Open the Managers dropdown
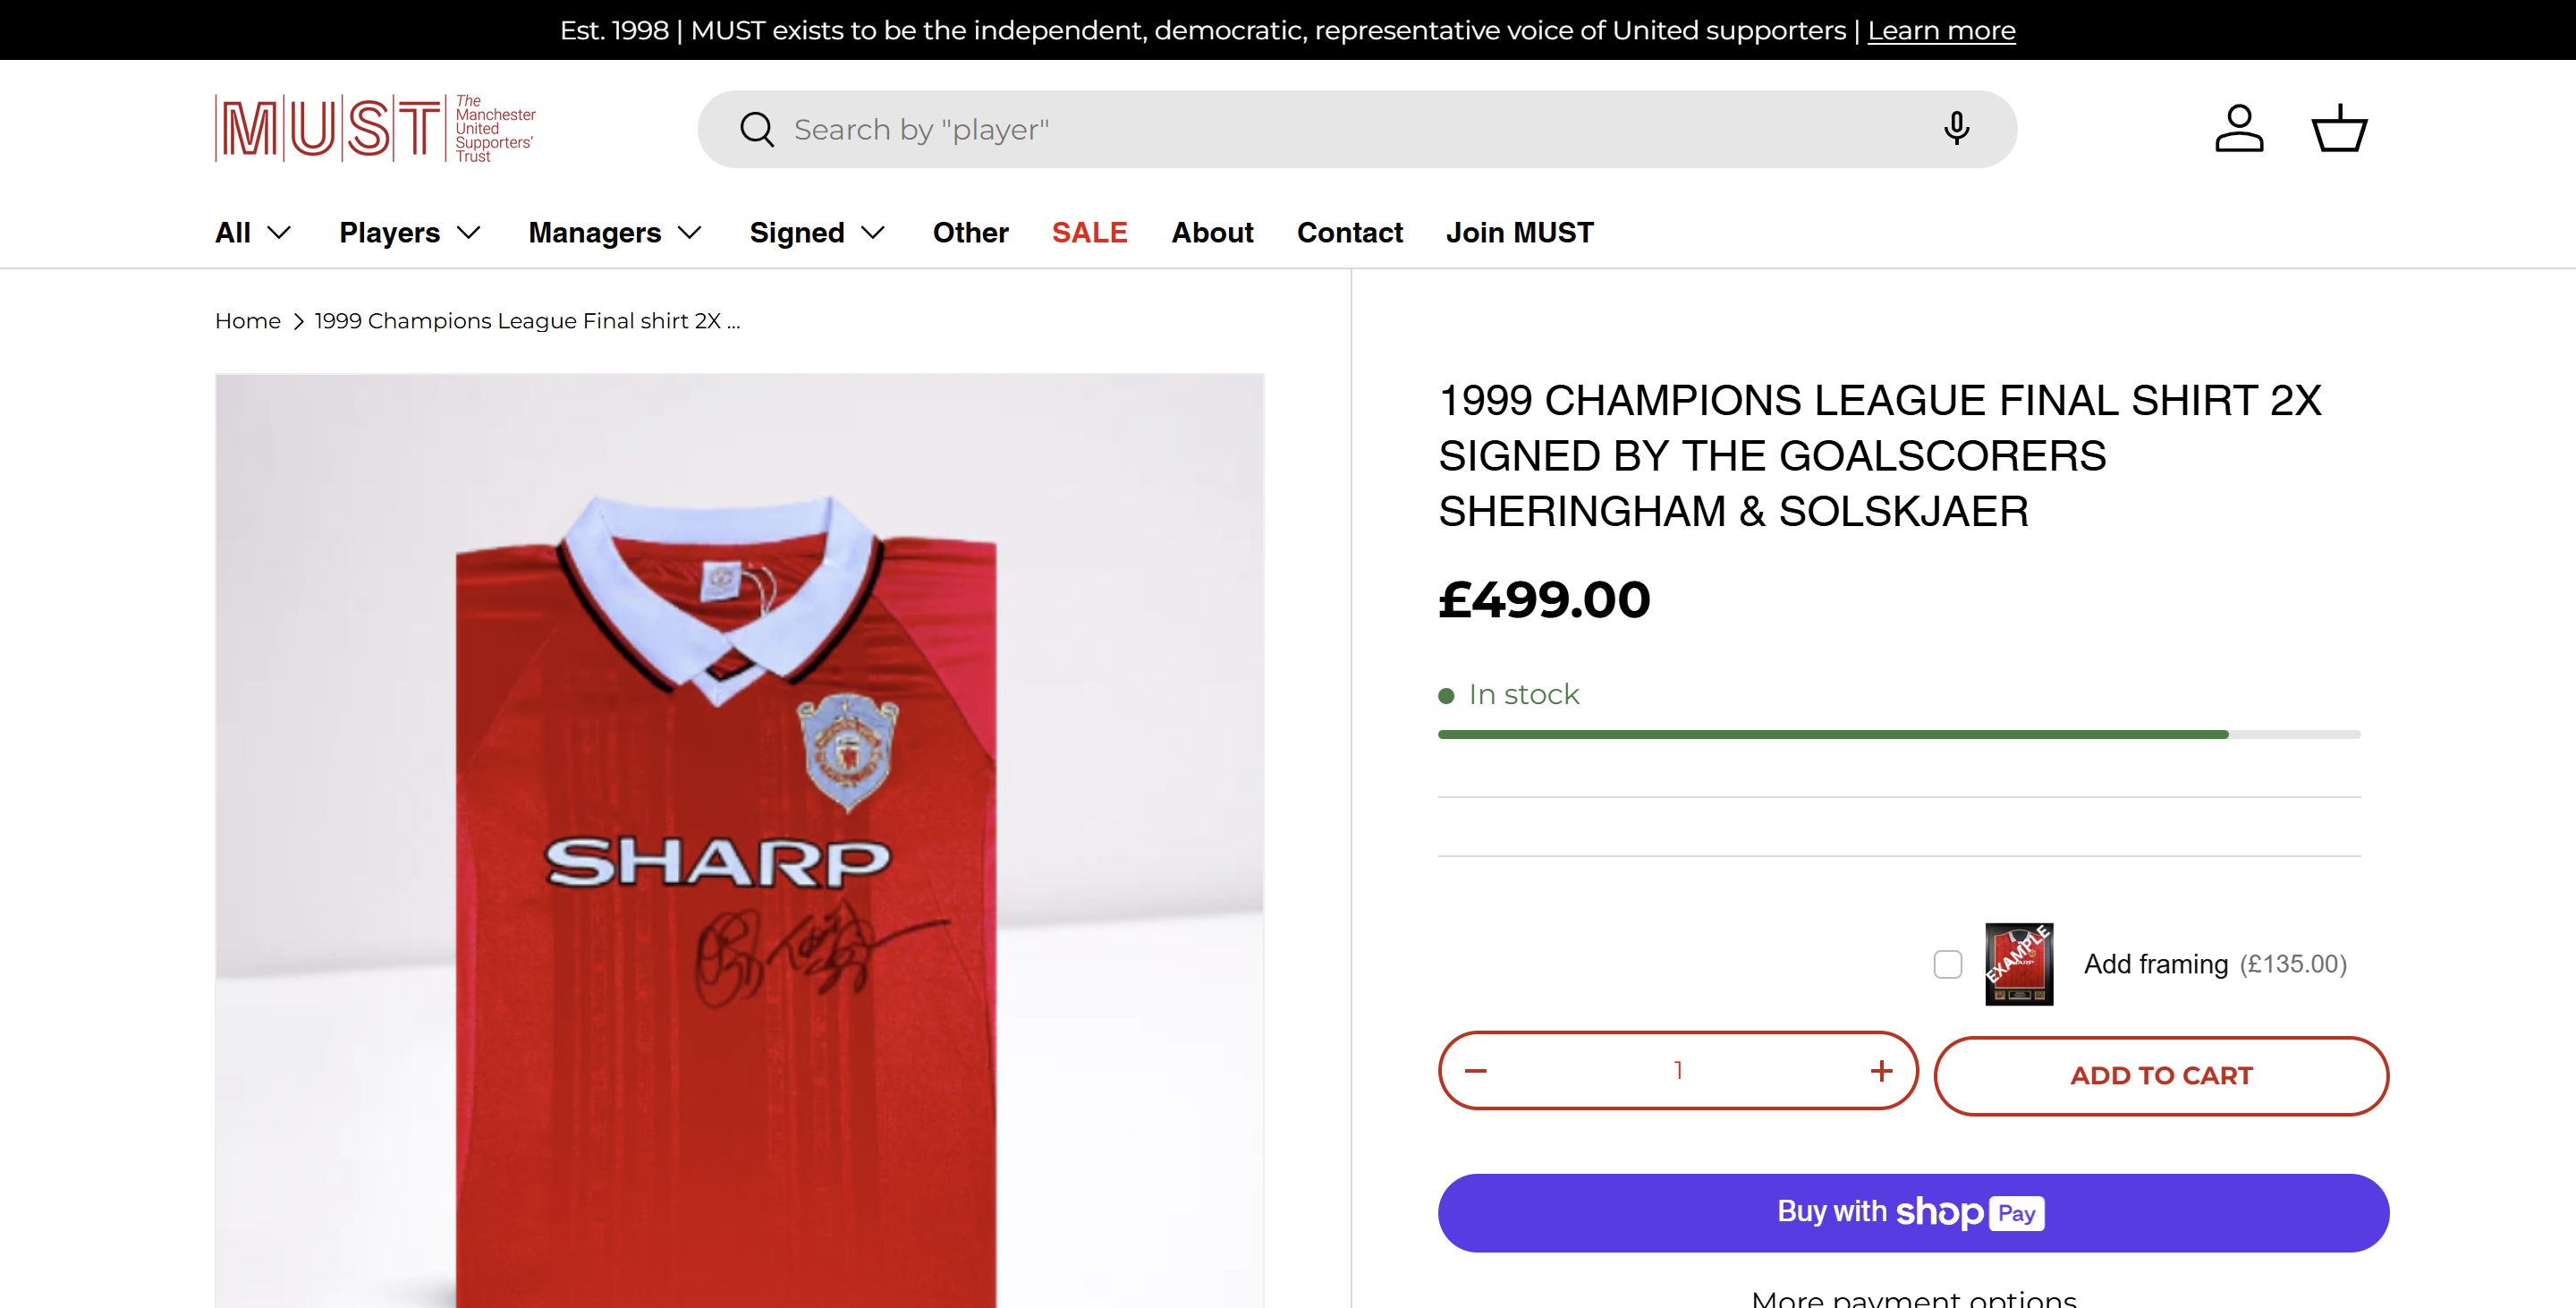The width and height of the screenshot is (2576, 1308). coord(615,233)
